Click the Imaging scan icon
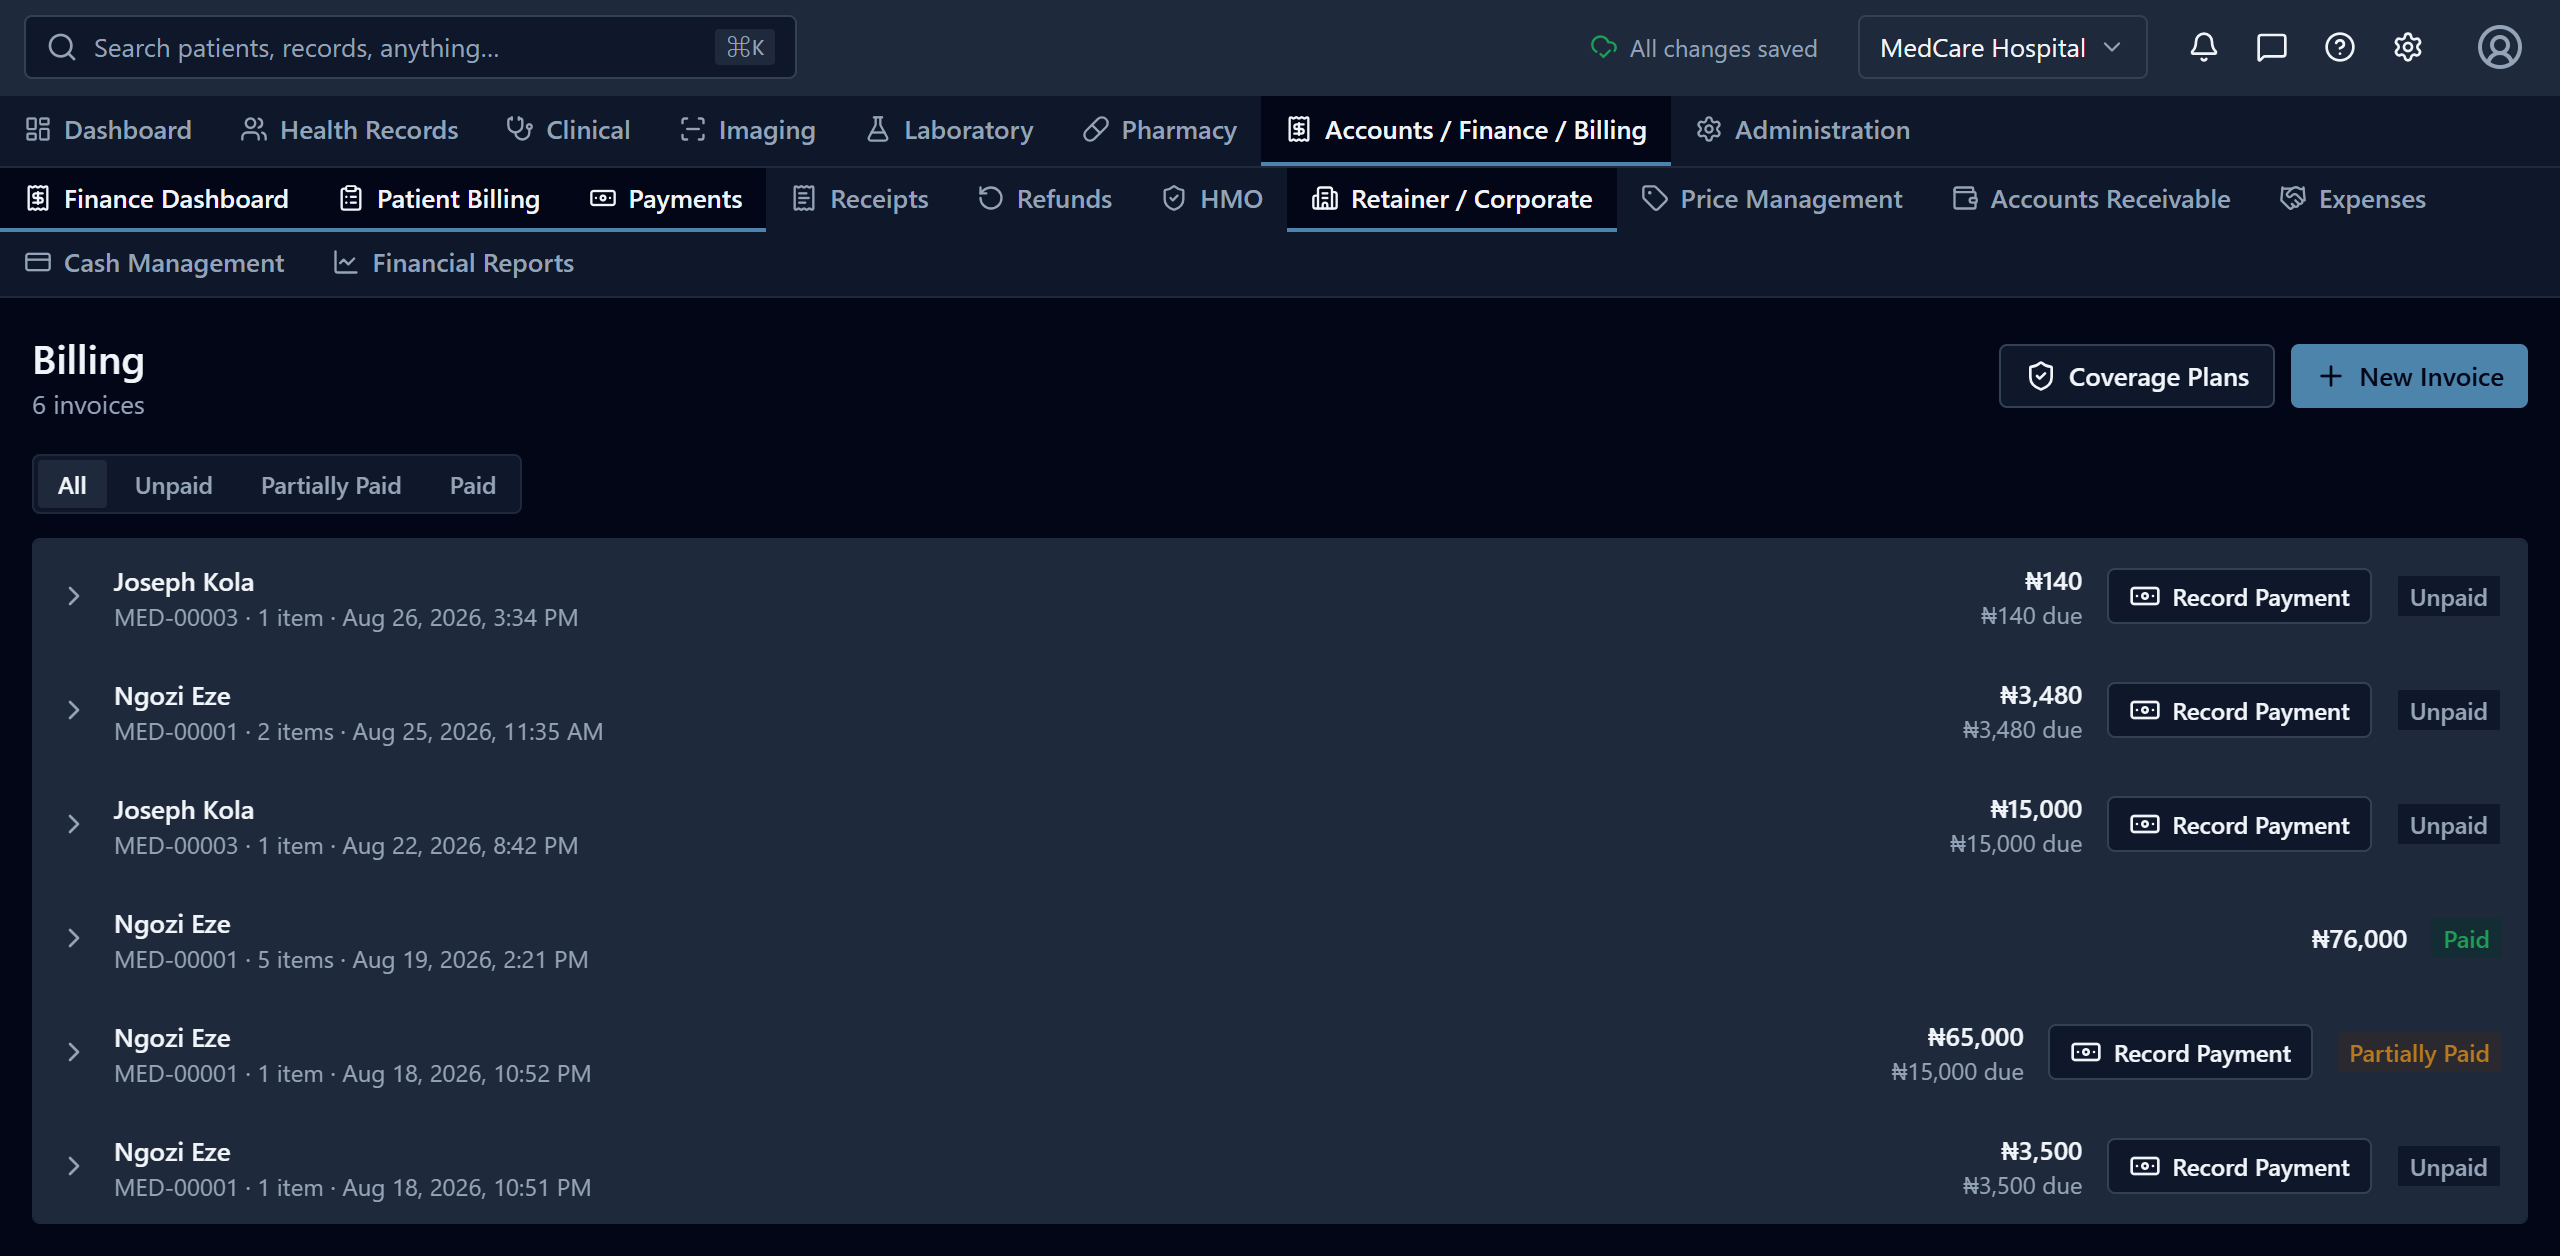The height and width of the screenshot is (1256, 2560). (x=692, y=129)
